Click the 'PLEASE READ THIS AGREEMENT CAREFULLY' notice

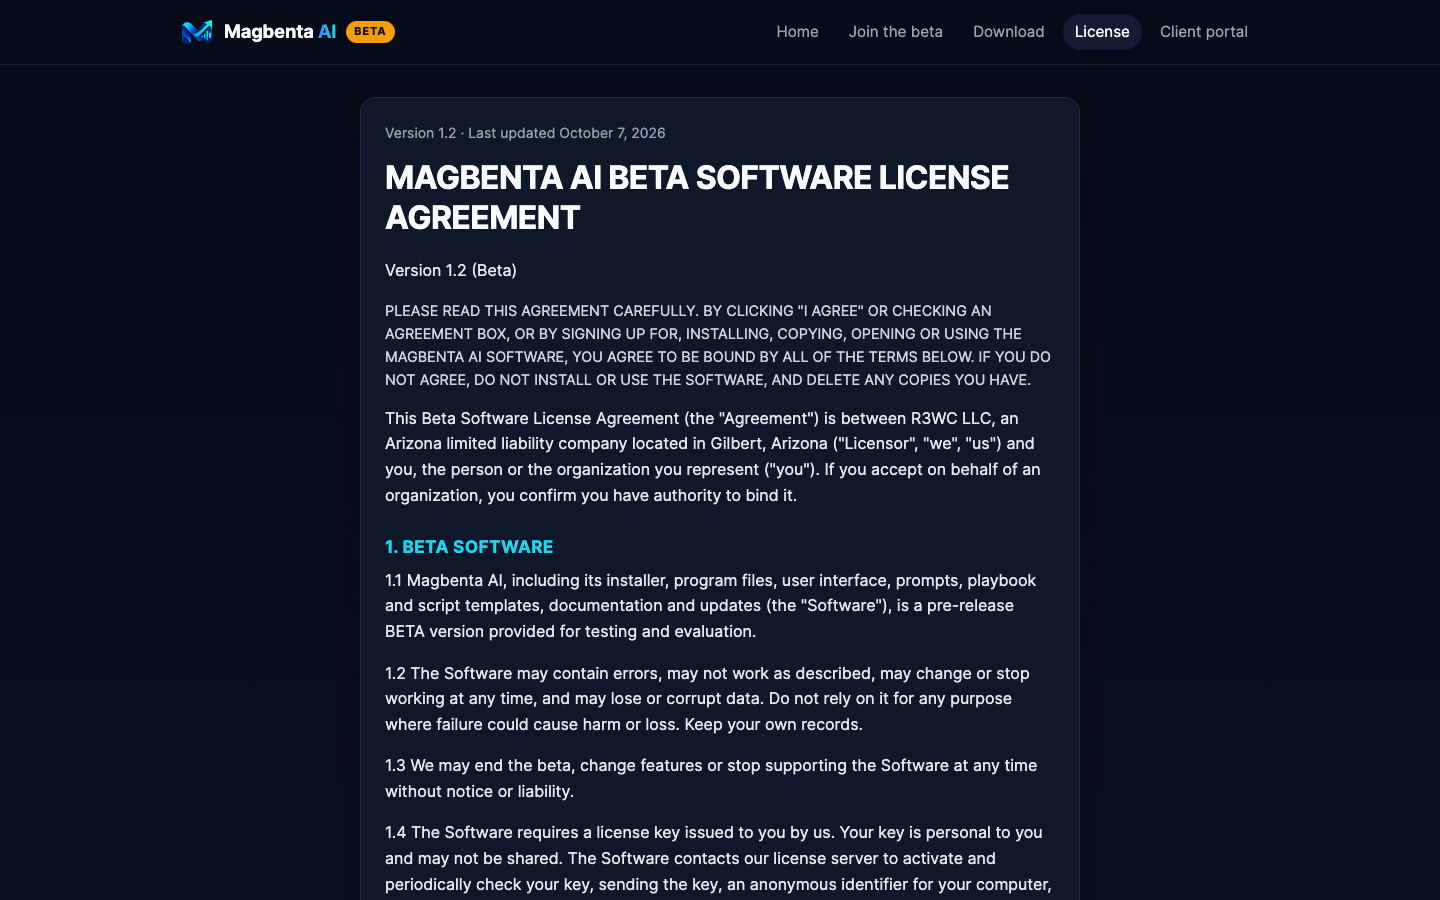[x=718, y=345]
